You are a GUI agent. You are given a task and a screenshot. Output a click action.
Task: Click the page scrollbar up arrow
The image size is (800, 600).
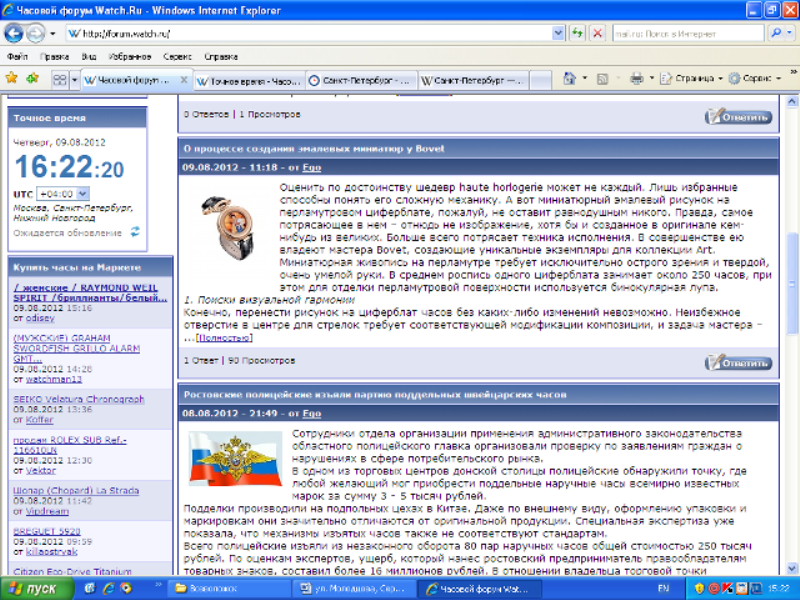tap(792, 102)
